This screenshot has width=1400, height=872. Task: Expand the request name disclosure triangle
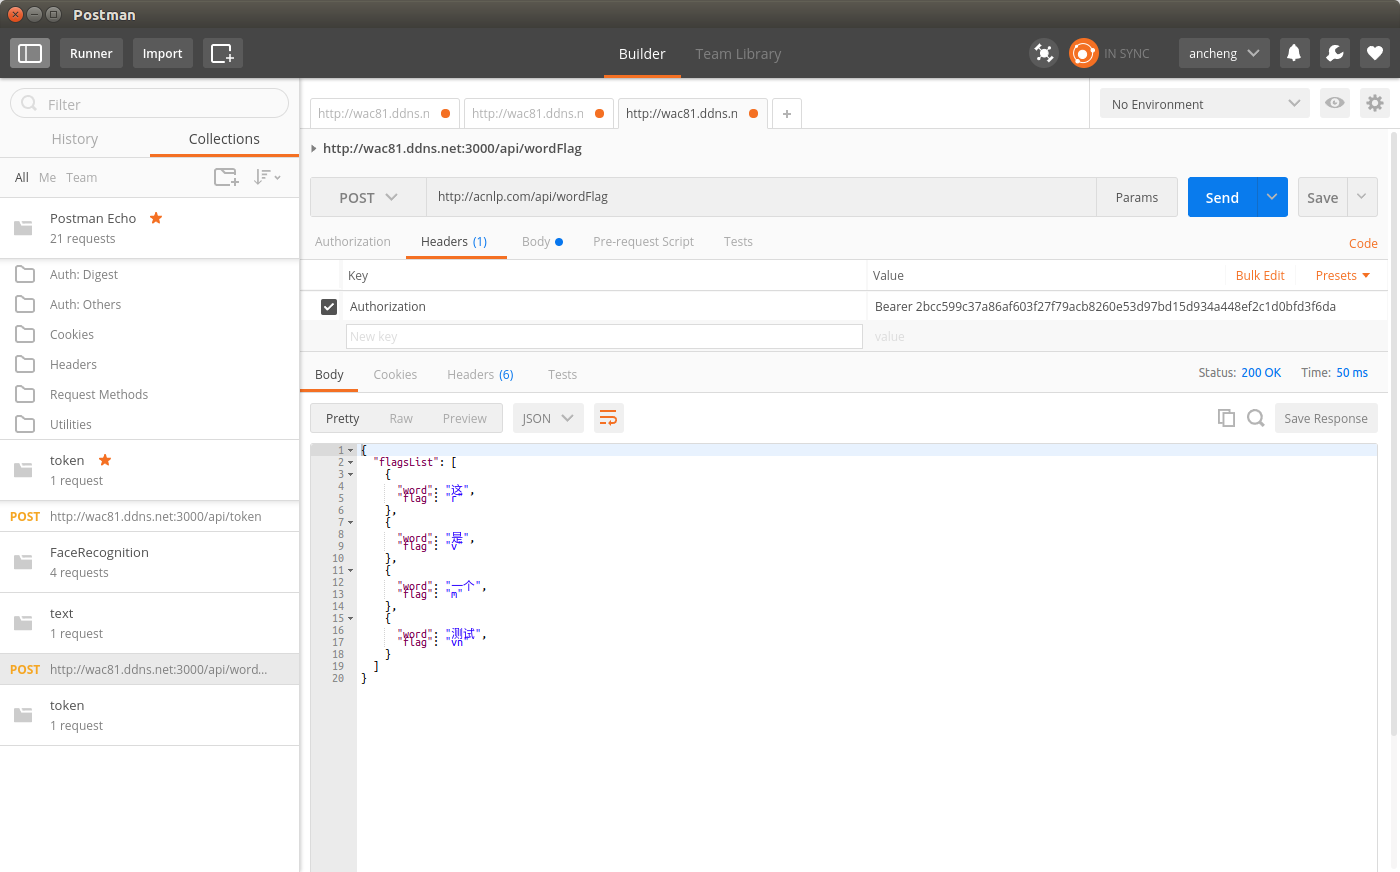coord(314,148)
